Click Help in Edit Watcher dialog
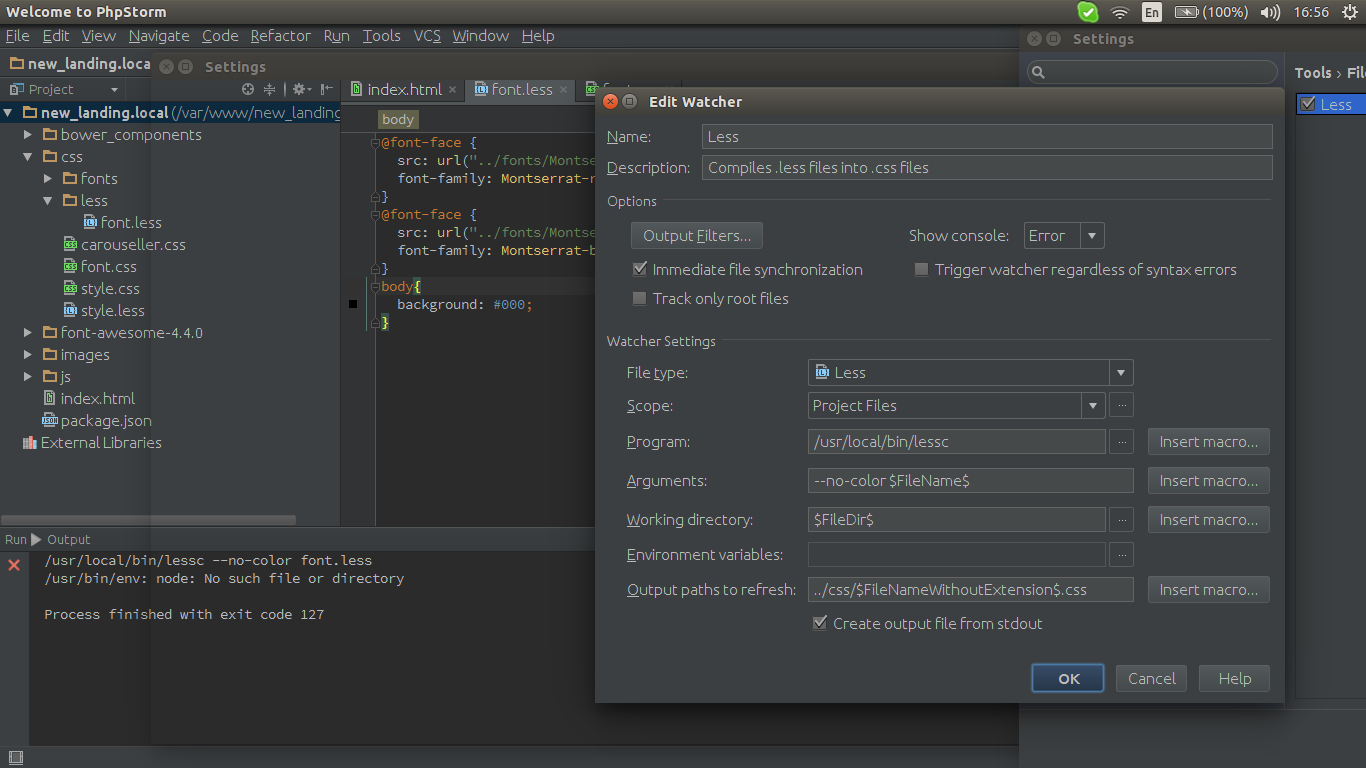1366x768 pixels. (1234, 678)
